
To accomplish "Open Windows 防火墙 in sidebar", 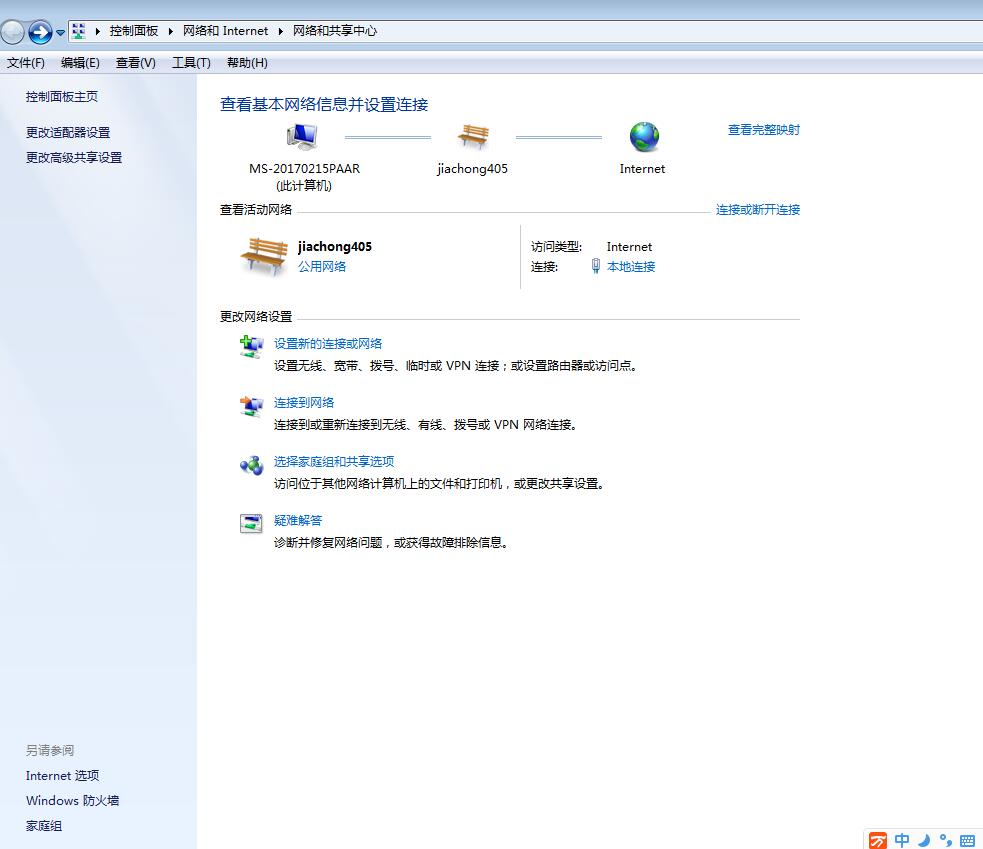I will click(x=72, y=801).
